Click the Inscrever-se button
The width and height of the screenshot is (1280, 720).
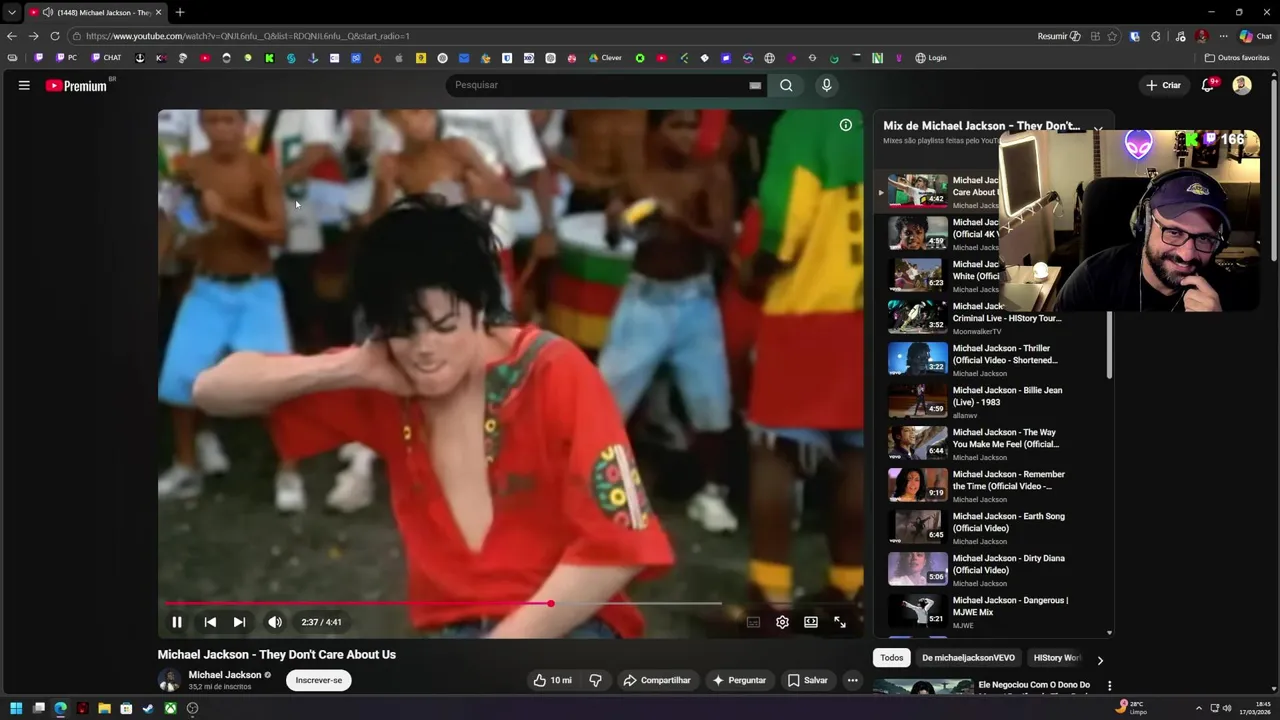click(319, 680)
